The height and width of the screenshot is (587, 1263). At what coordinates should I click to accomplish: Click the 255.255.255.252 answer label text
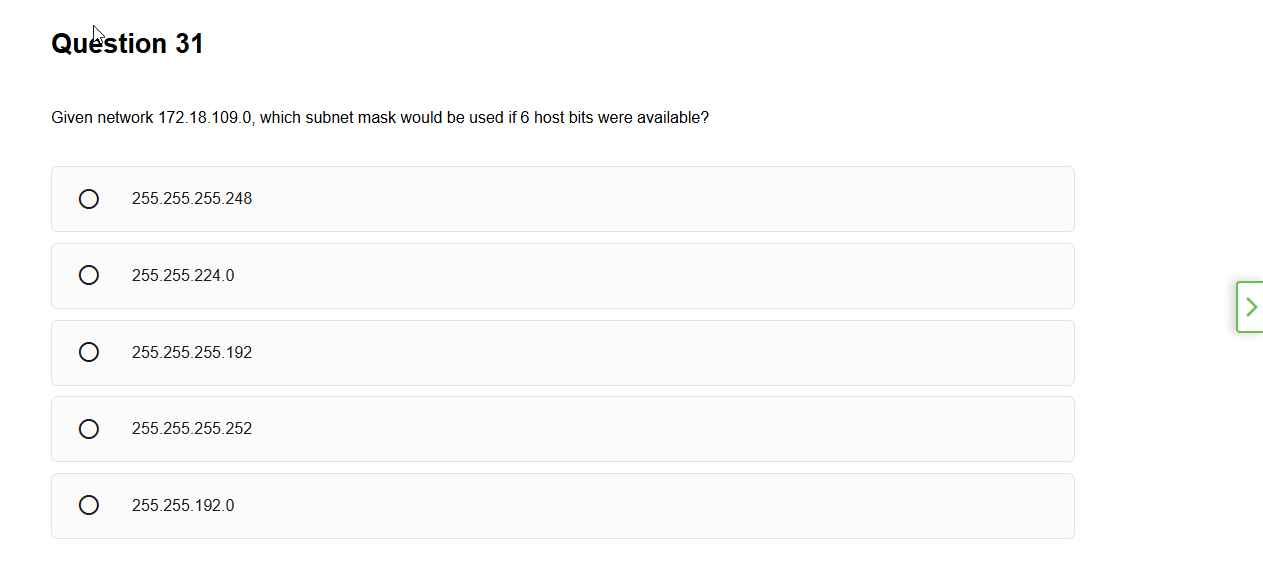(x=192, y=429)
